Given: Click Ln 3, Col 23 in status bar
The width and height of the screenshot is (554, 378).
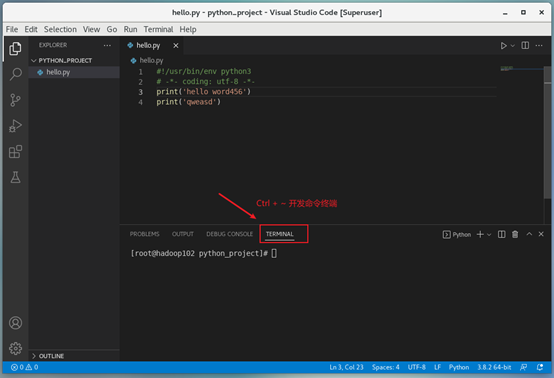Looking at the screenshot, I should coord(346,367).
